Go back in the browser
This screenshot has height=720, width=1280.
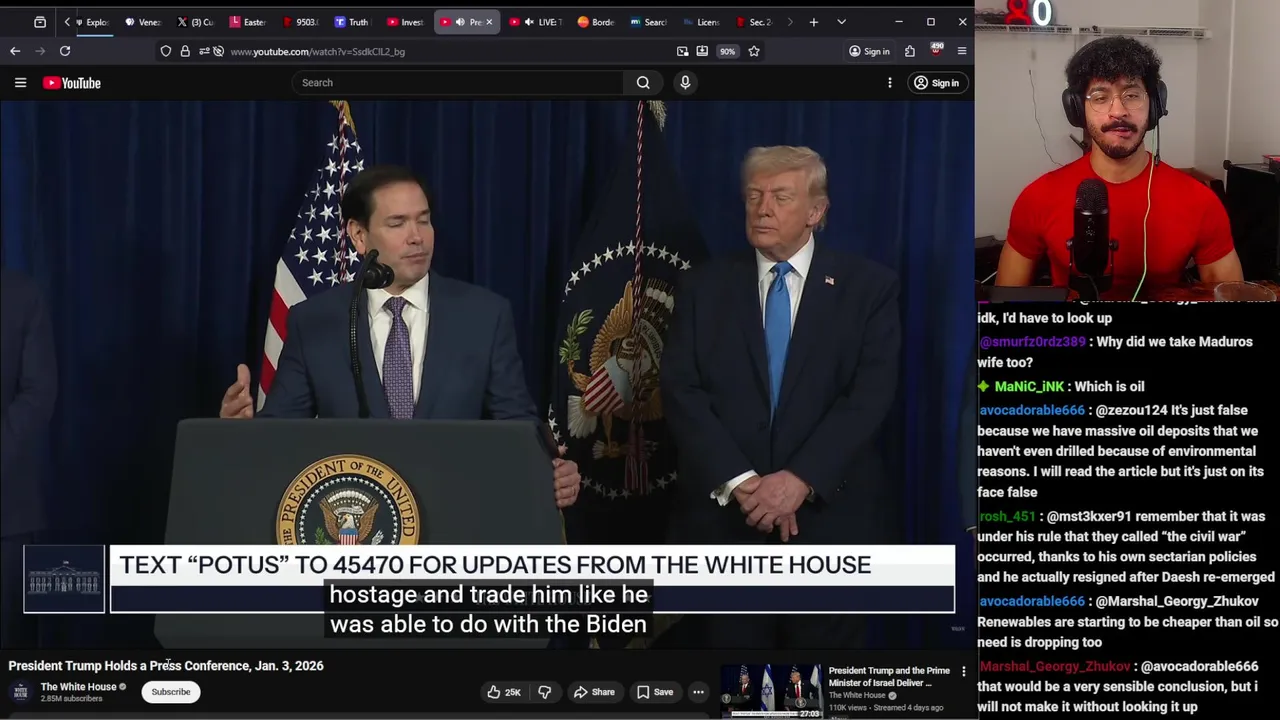click(15, 51)
